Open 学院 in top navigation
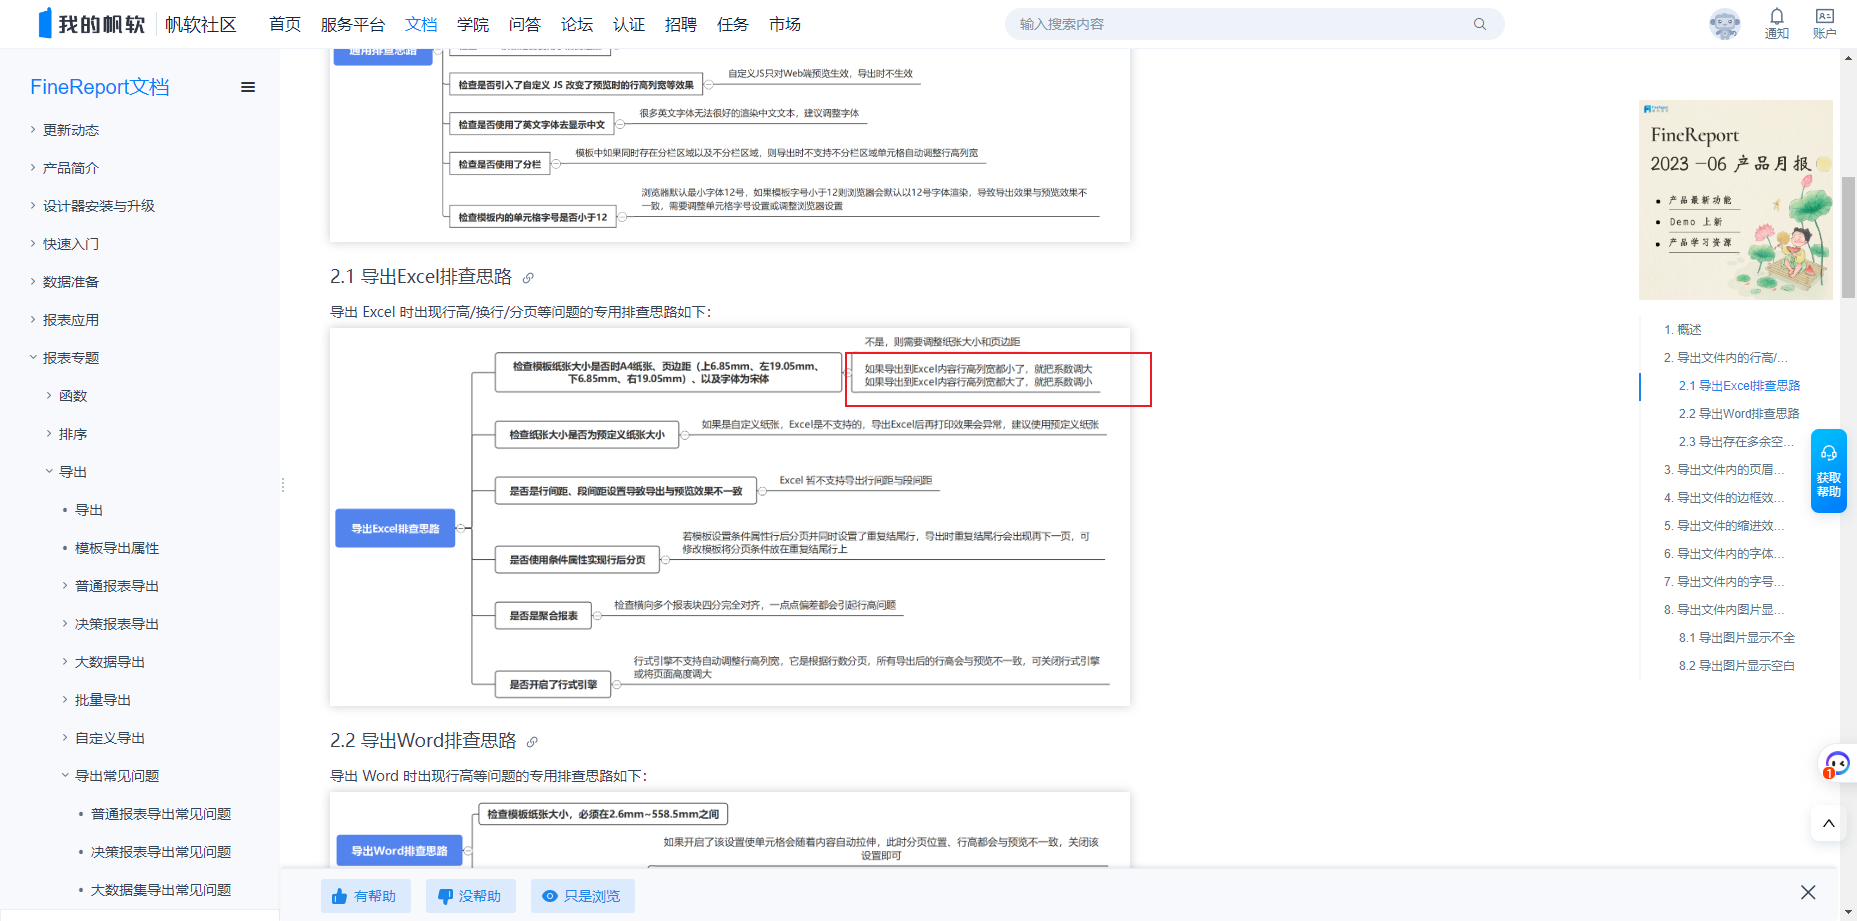The height and width of the screenshot is (921, 1857). [473, 24]
